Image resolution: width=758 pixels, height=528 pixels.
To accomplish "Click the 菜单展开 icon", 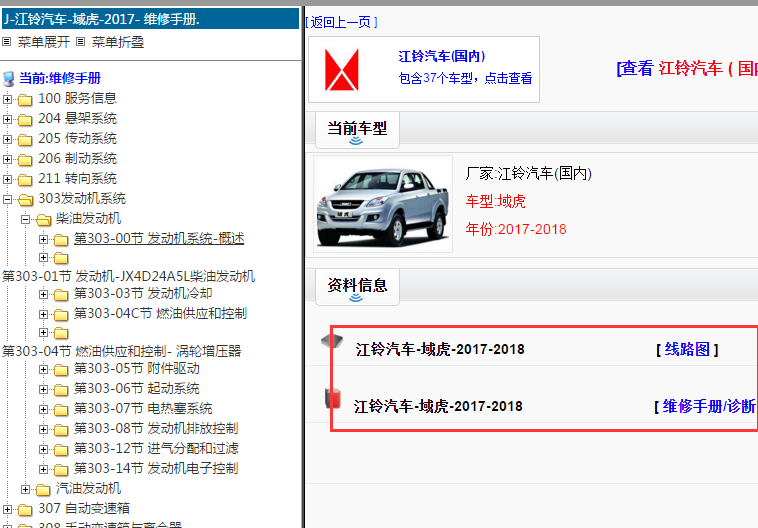I will click(x=6, y=42).
